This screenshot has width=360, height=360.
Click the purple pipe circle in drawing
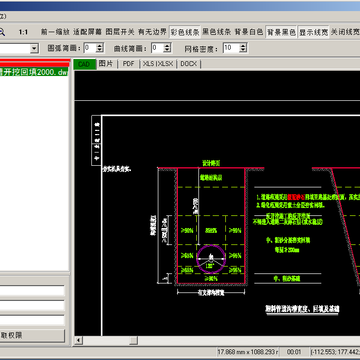pos(210,259)
